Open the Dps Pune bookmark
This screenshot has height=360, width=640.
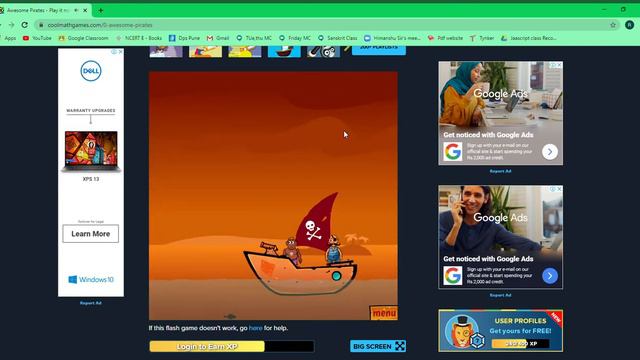tap(184, 38)
